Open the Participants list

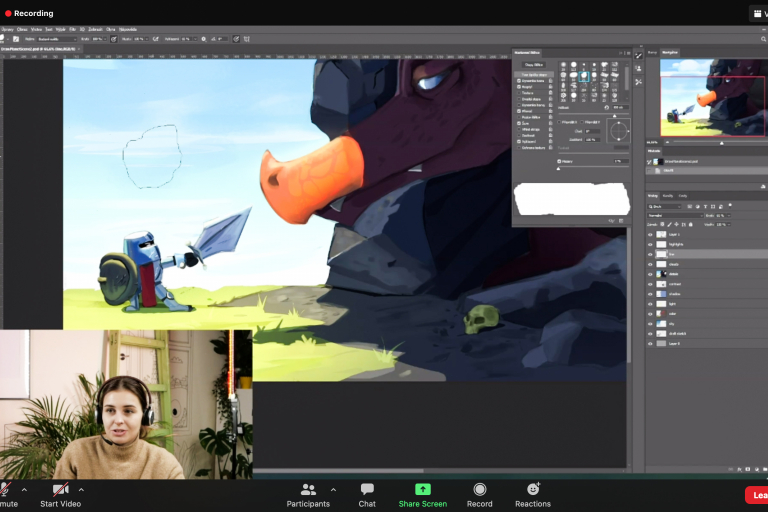pyautogui.click(x=308, y=489)
